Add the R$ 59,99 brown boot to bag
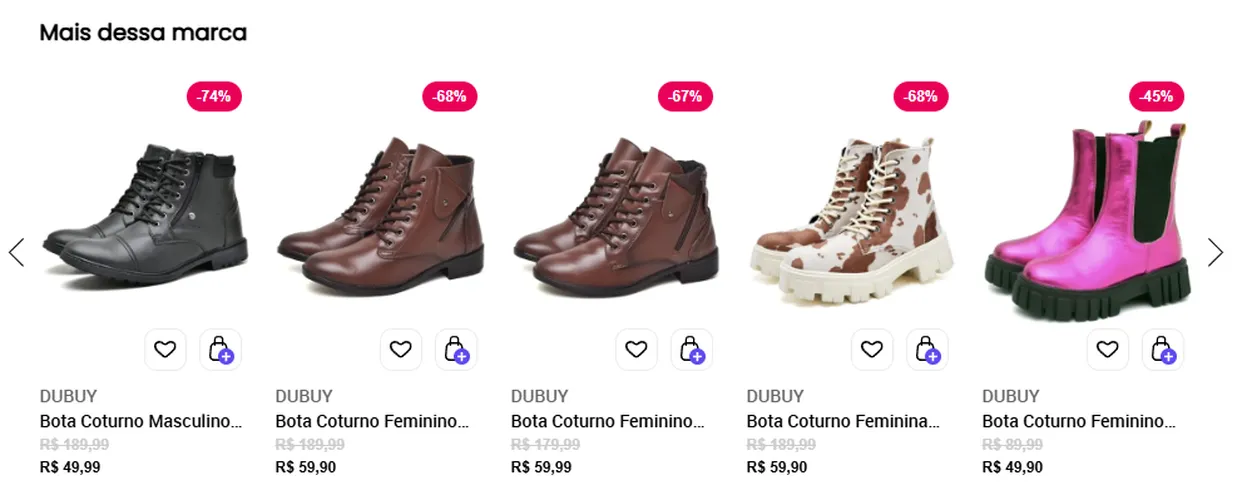This screenshot has height=500, width=1242. (692, 350)
